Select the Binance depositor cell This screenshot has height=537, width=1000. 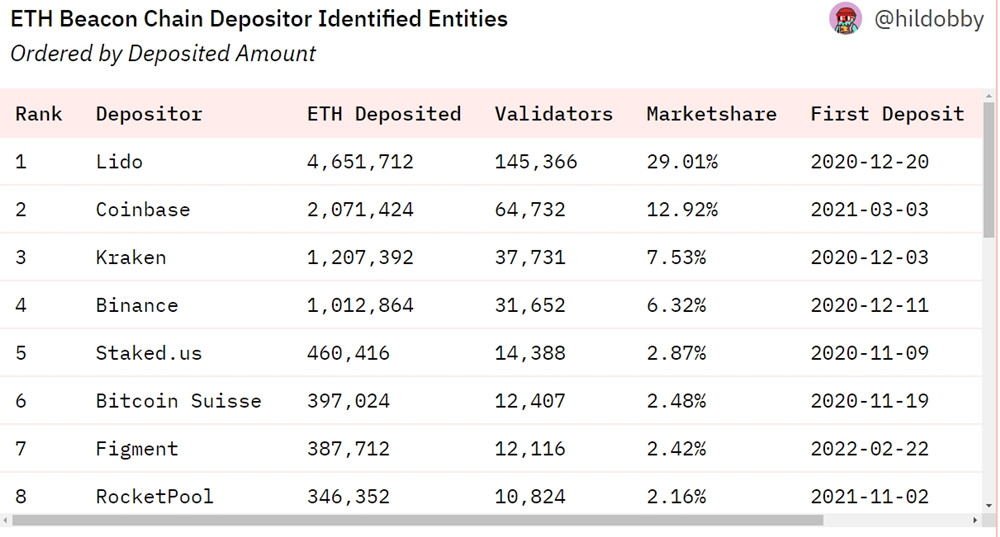click(x=137, y=306)
